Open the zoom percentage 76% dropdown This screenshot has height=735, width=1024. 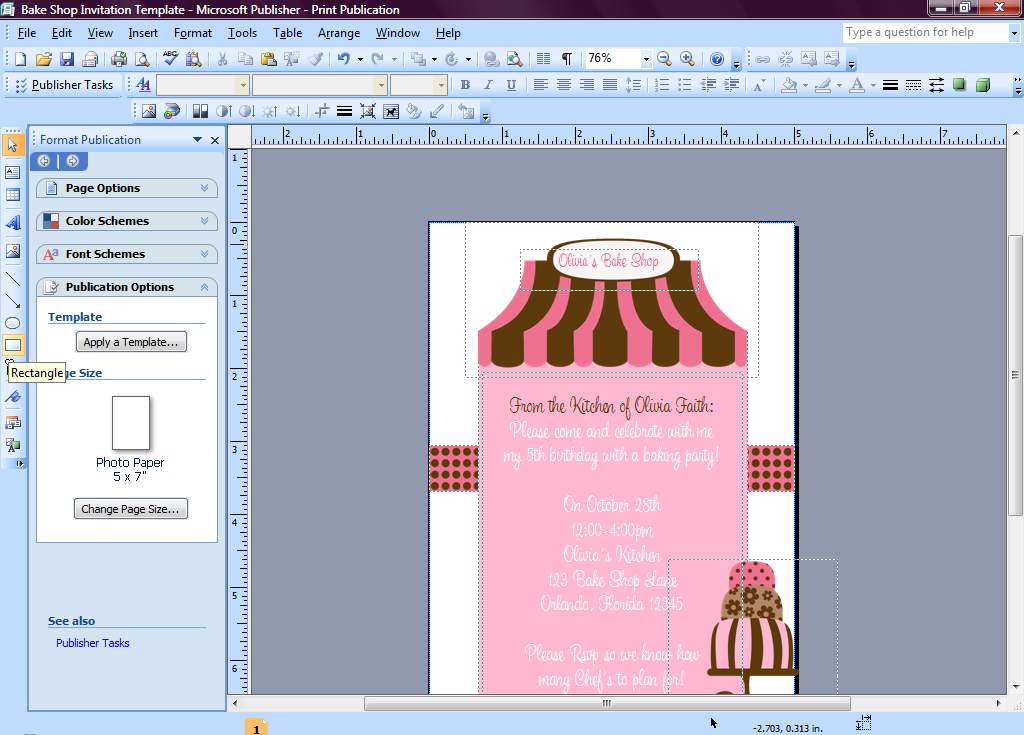645,59
